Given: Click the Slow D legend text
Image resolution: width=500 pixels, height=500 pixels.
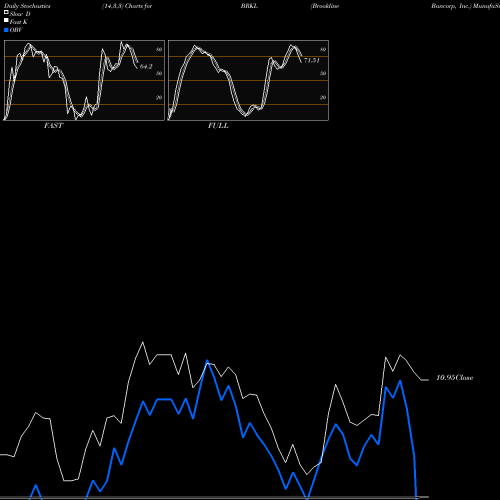Looking at the screenshot, I should pos(20,14).
